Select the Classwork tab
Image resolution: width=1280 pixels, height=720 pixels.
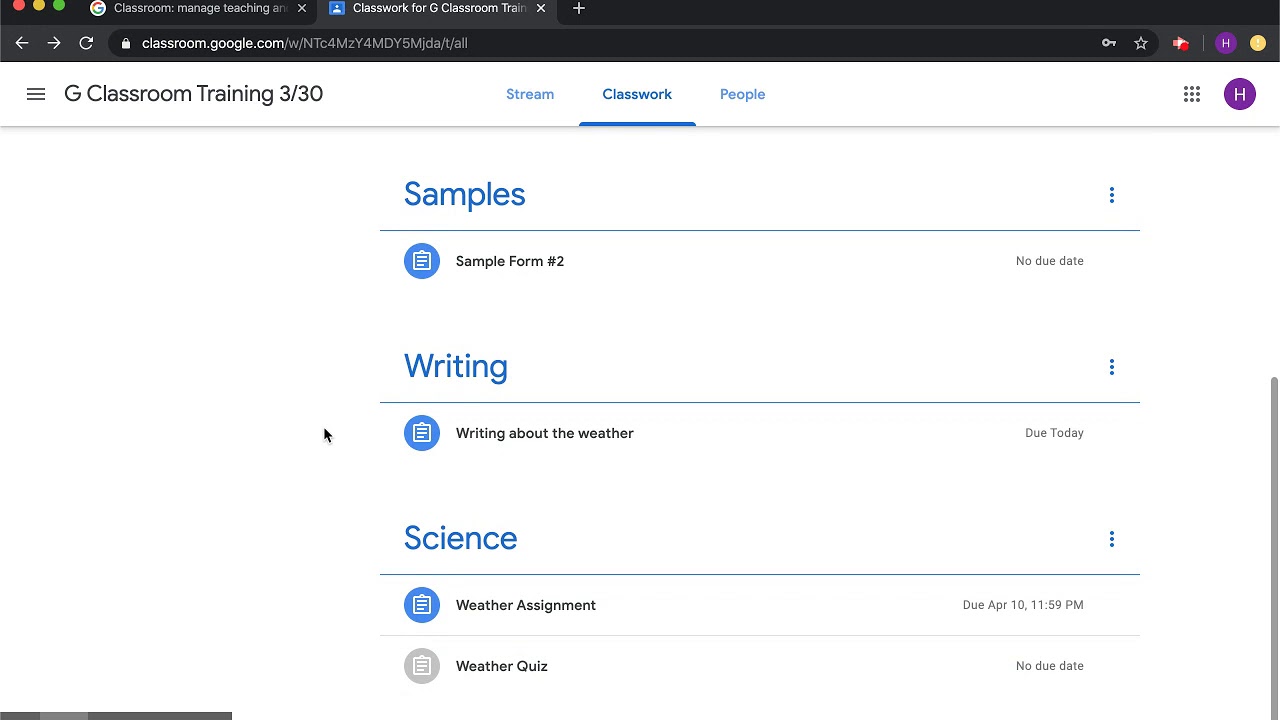[x=637, y=94]
